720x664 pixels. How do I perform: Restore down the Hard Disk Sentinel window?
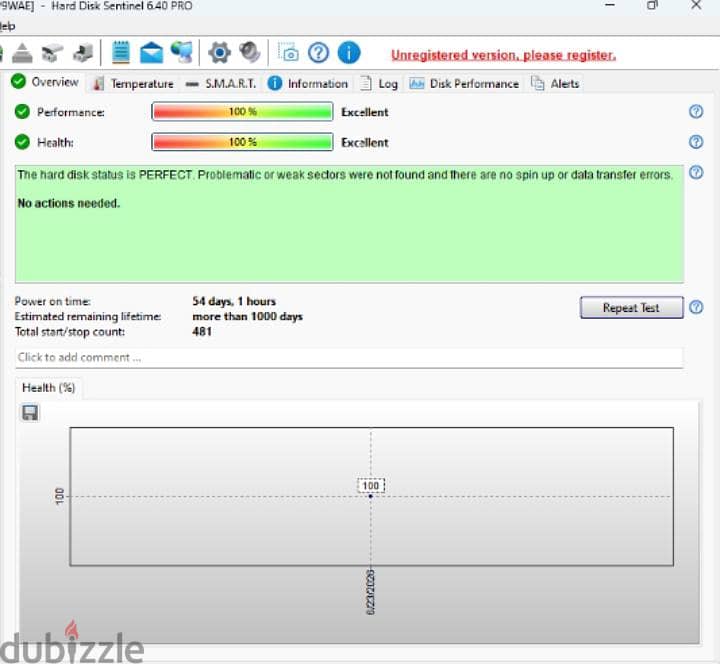click(x=652, y=6)
